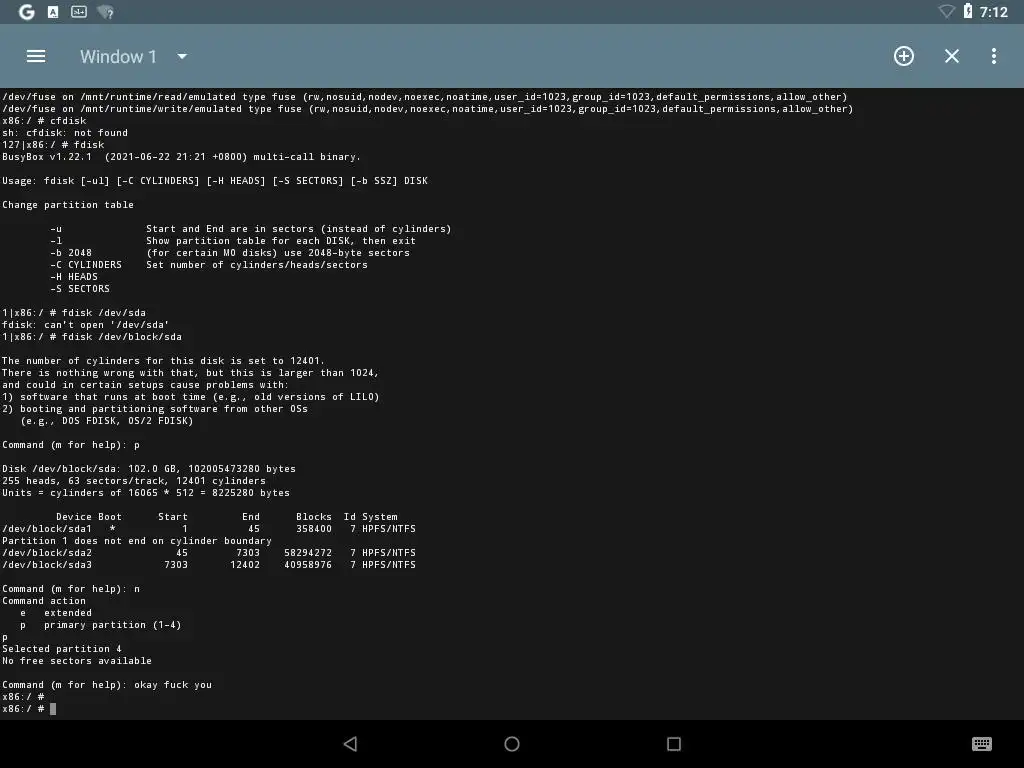The height and width of the screenshot is (768, 1024).
Task: Open the three-dot overflow menu
Action: click(994, 56)
